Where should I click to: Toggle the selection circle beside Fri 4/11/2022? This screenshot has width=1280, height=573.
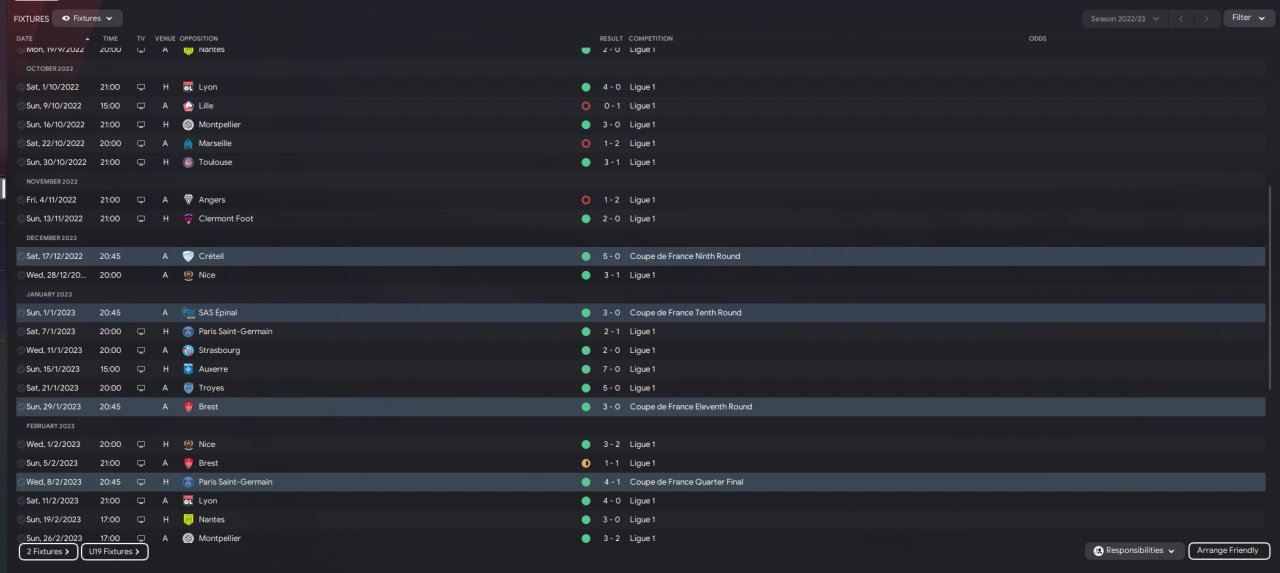21,200
